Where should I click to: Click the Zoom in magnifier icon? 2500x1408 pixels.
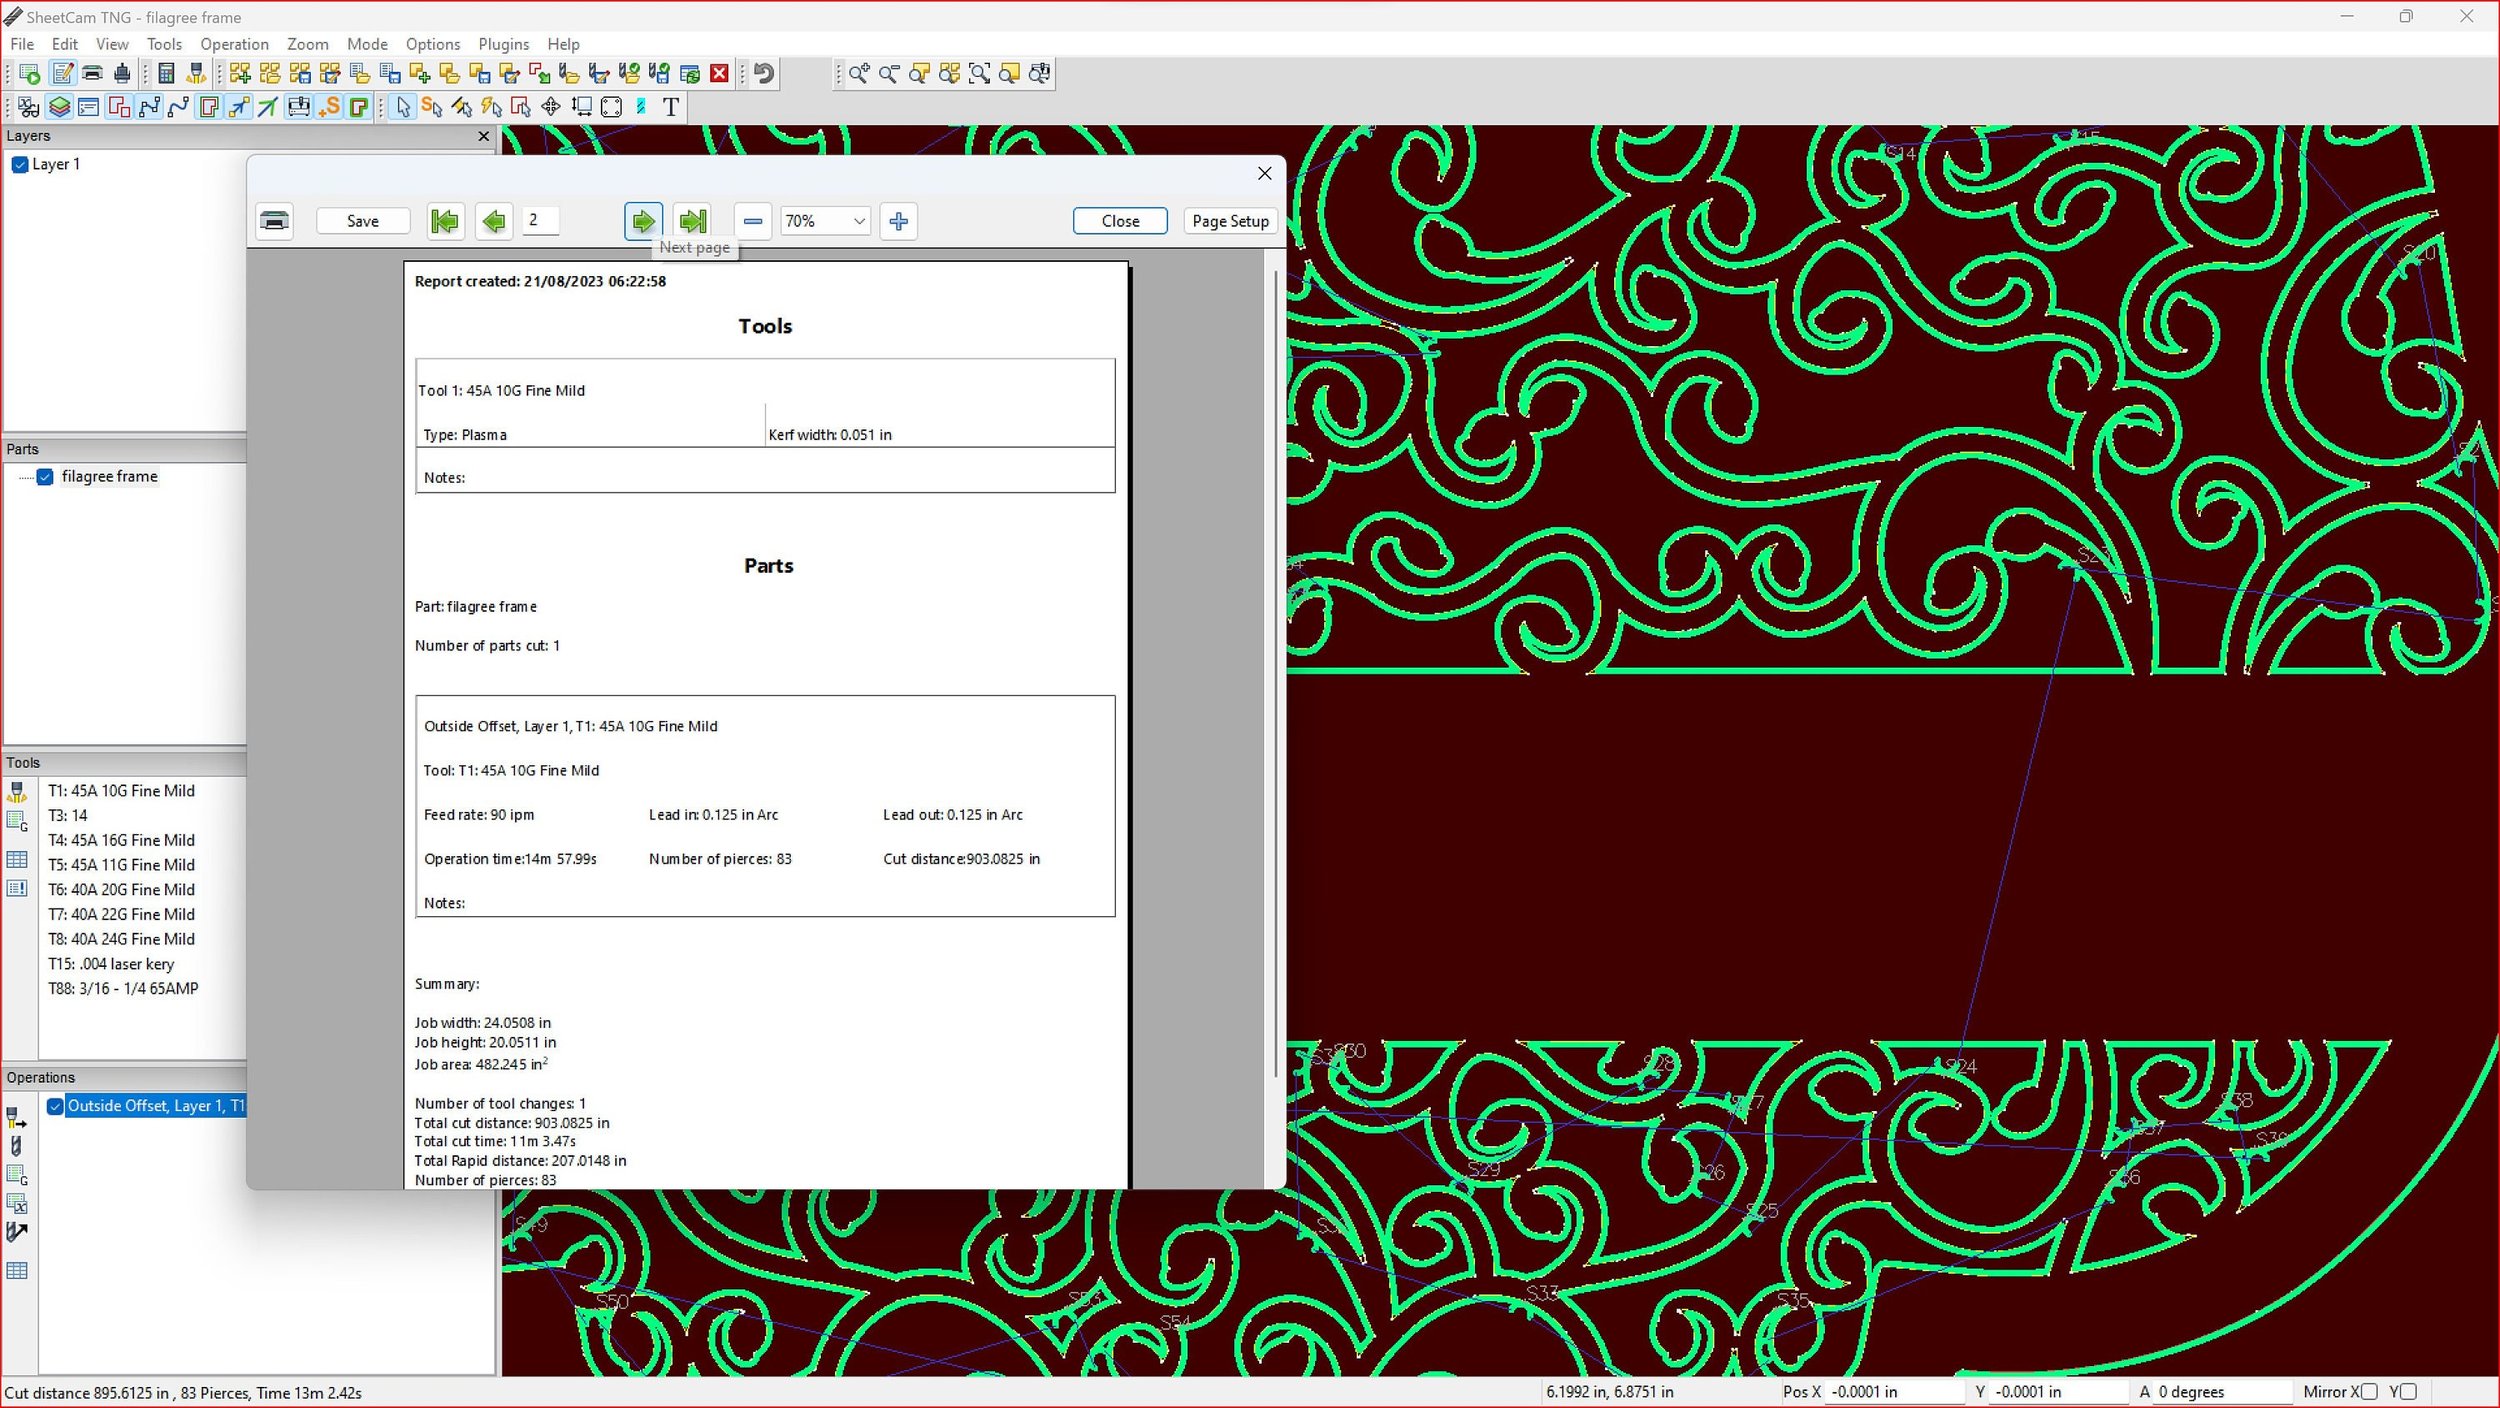click(859, 74)
